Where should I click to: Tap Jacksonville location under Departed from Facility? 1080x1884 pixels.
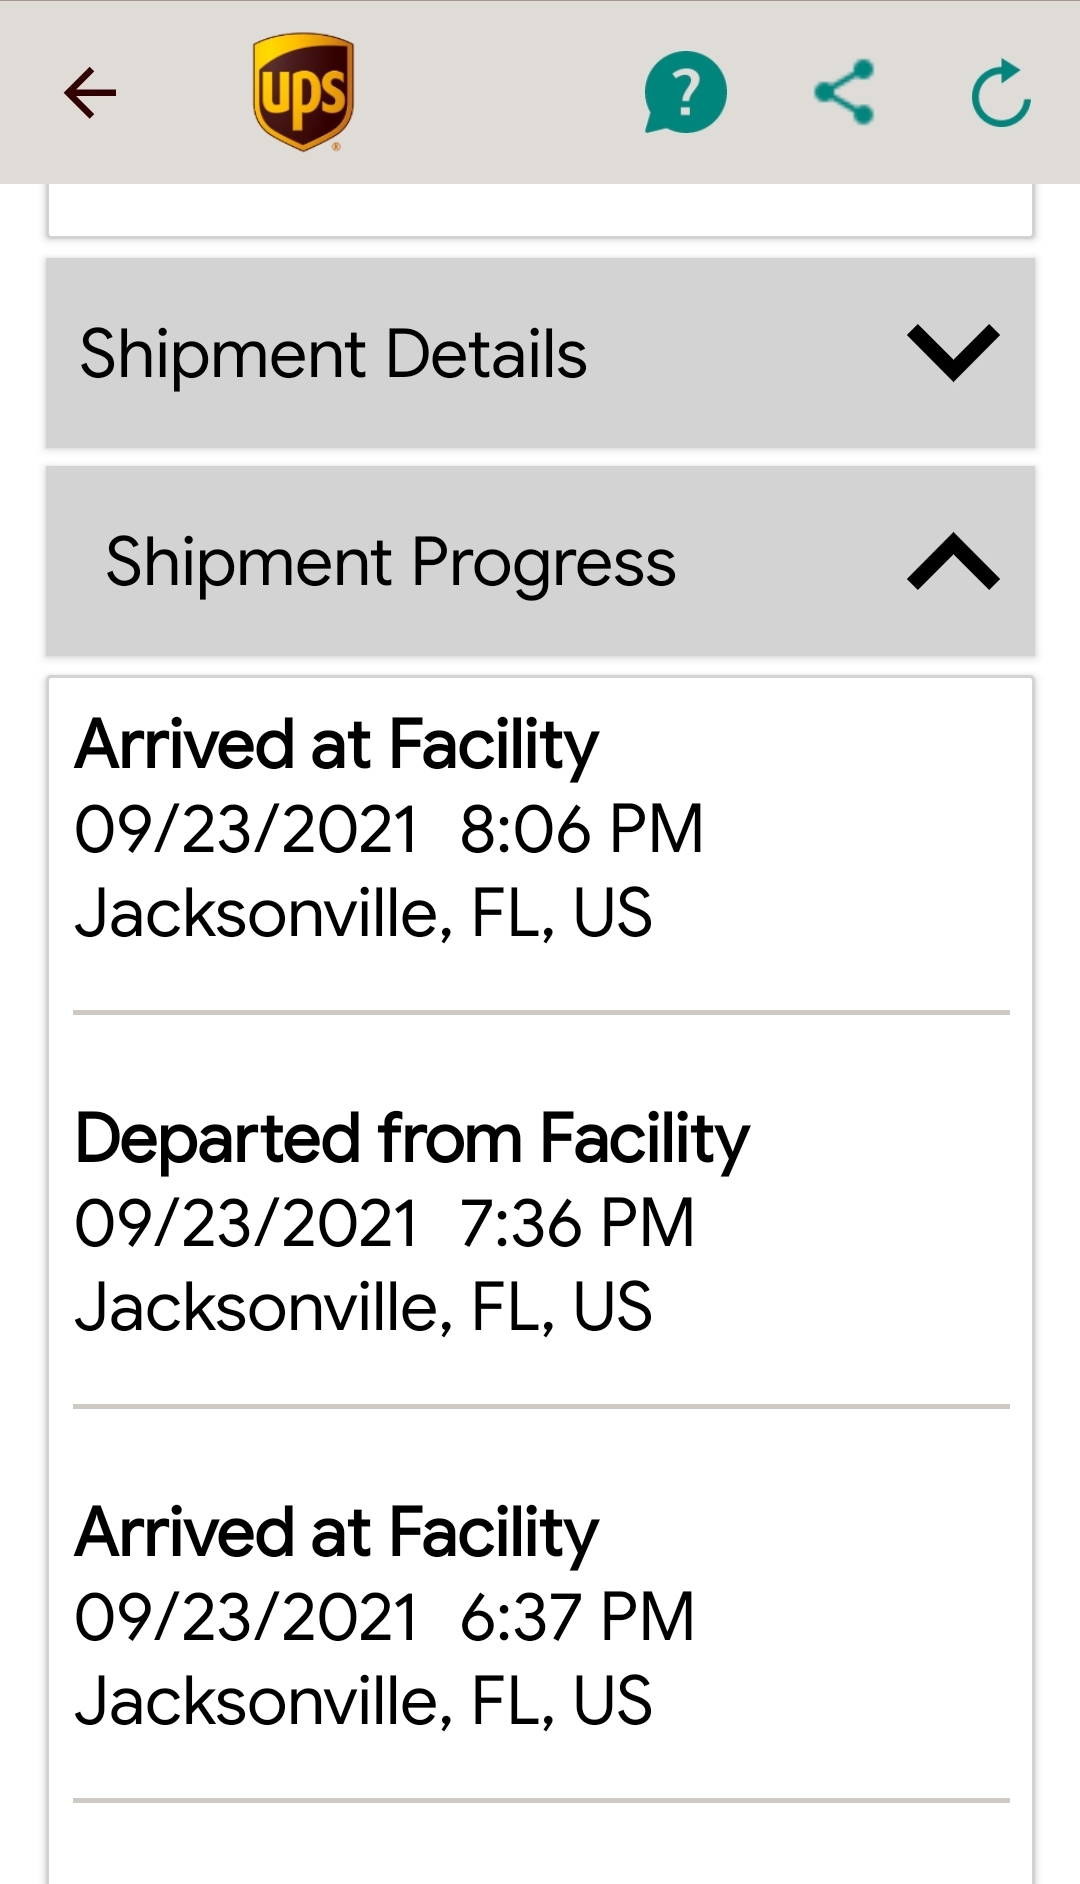364,1308
